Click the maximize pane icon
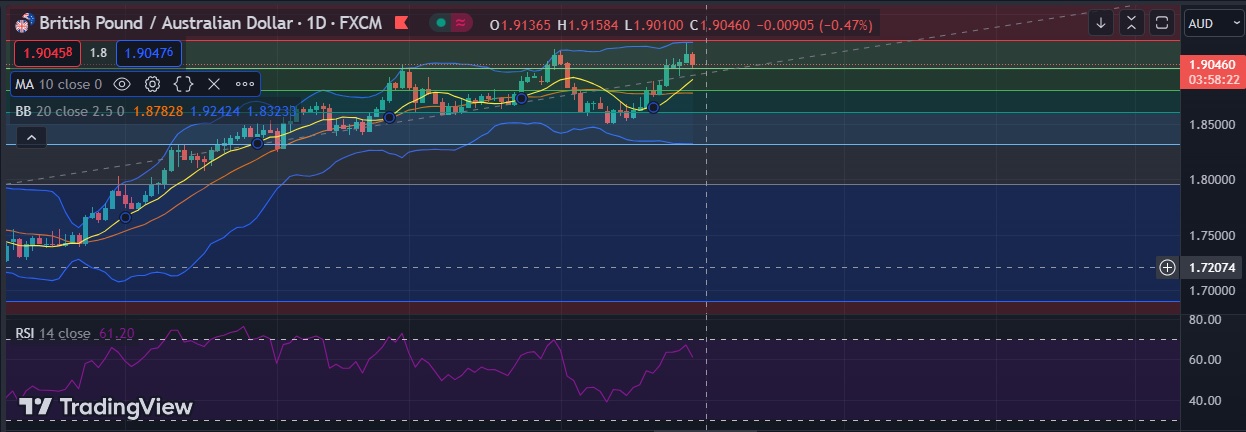This screenshot has height=432, width=1246. (1163, 22)
